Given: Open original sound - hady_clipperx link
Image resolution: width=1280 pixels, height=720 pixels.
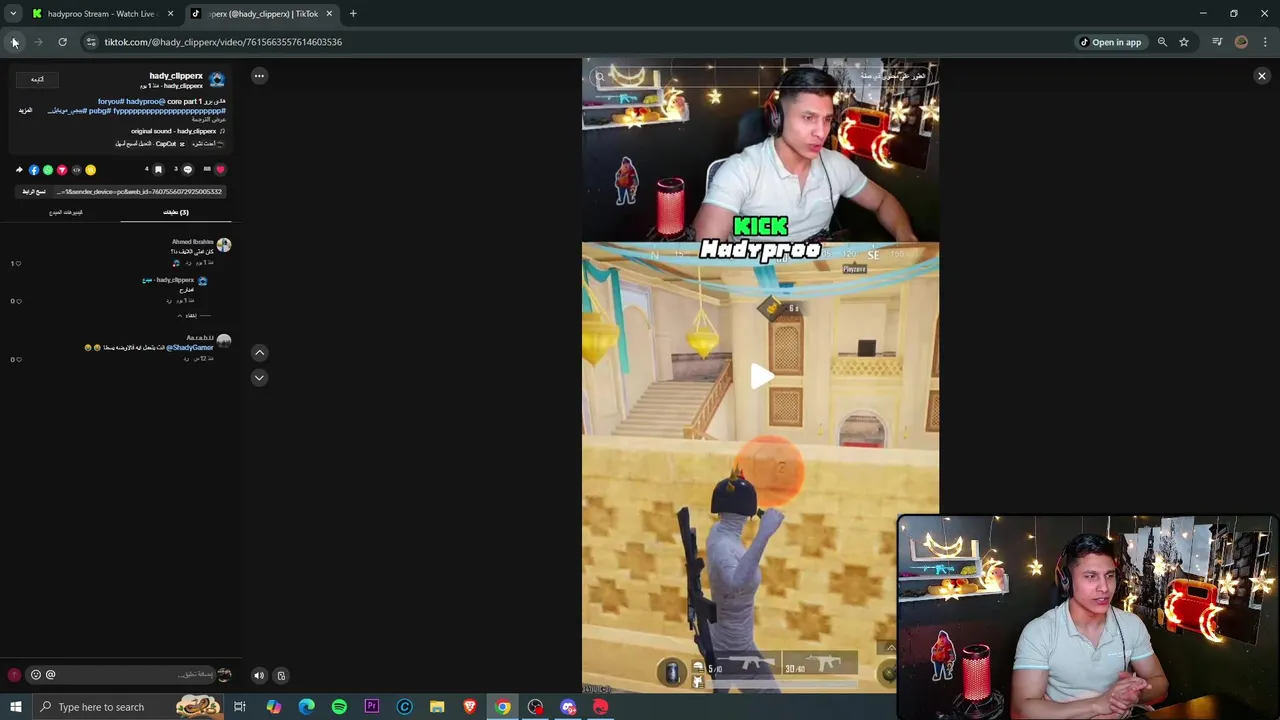Looking at the screenshot, I should [x=173, y=131].
